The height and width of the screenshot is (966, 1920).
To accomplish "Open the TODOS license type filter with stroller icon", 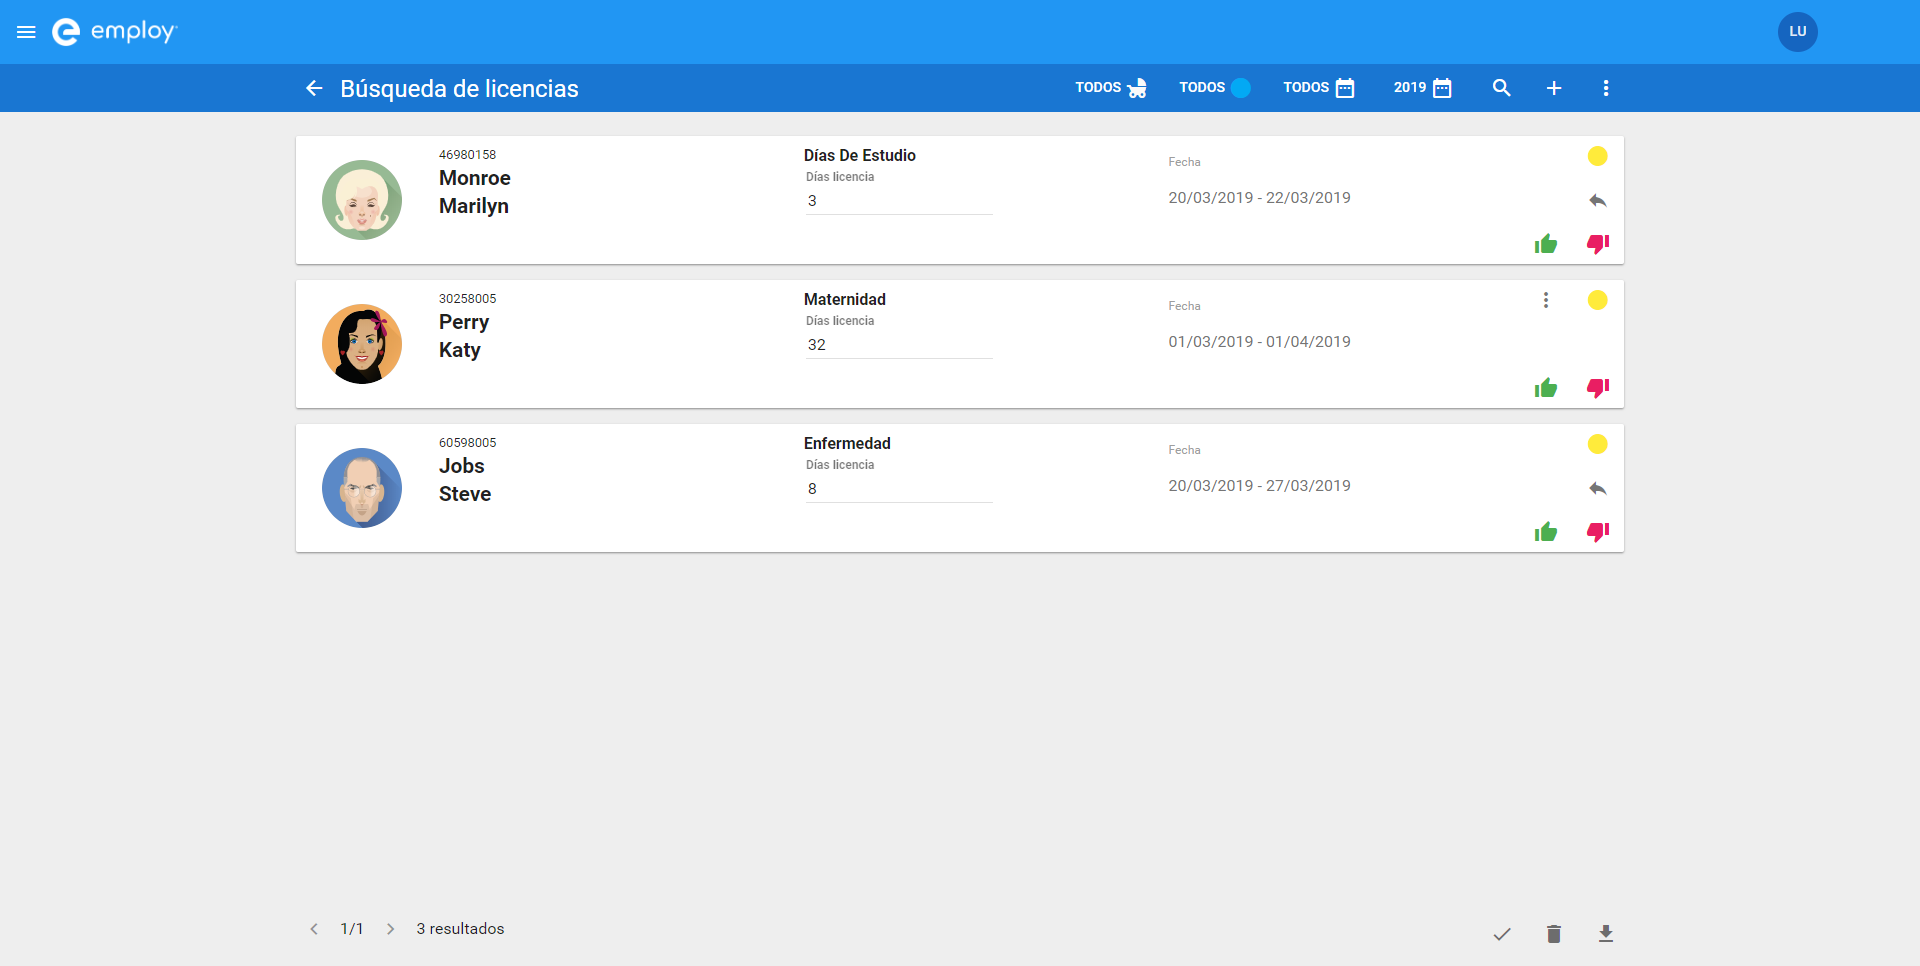I will pos(1111,88).
